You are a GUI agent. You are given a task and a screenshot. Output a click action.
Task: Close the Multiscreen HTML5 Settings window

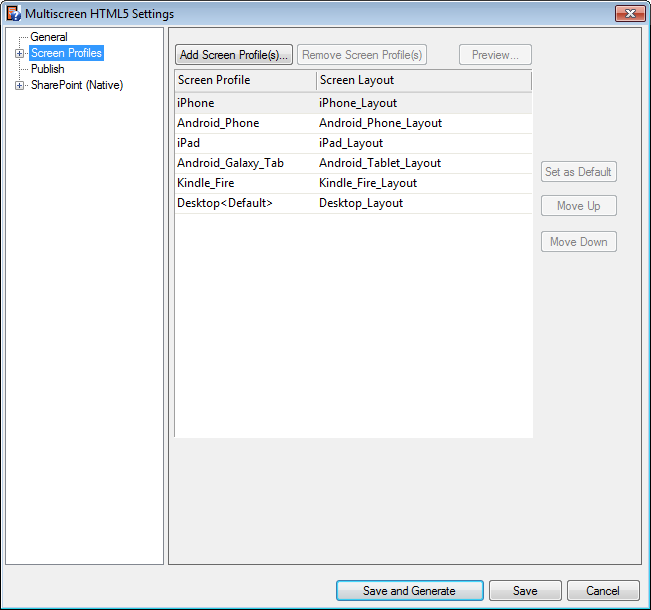click(x=627, y=14)
